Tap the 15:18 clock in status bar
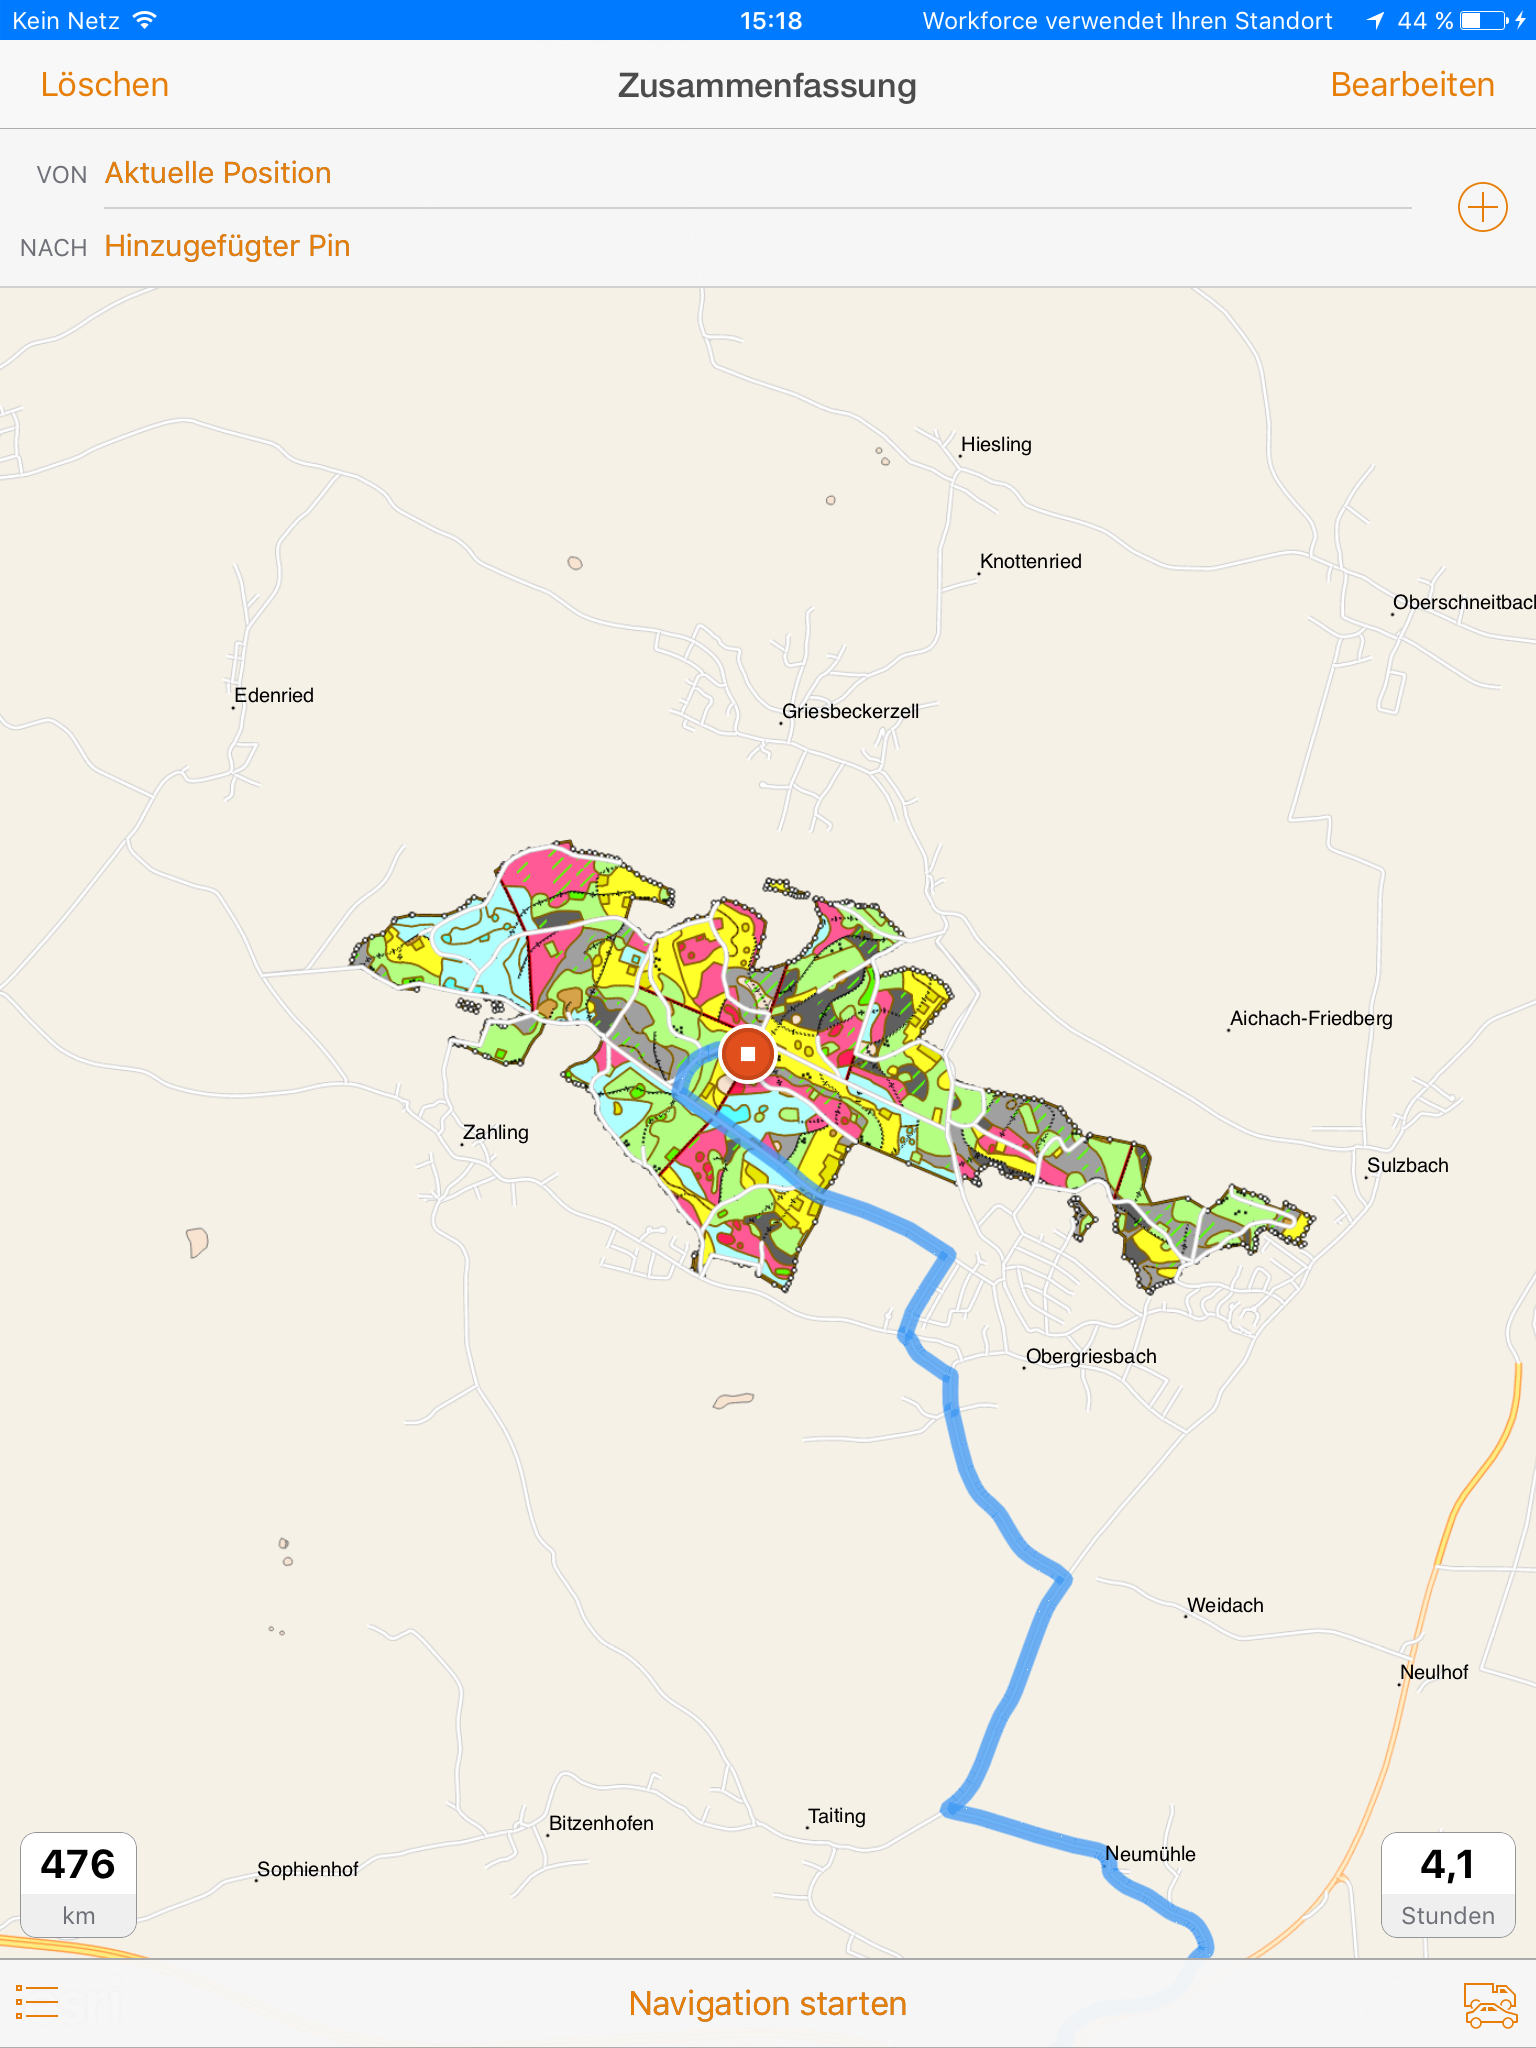The width and height of the screenshot is (1536, 2048). click(771, 20)
